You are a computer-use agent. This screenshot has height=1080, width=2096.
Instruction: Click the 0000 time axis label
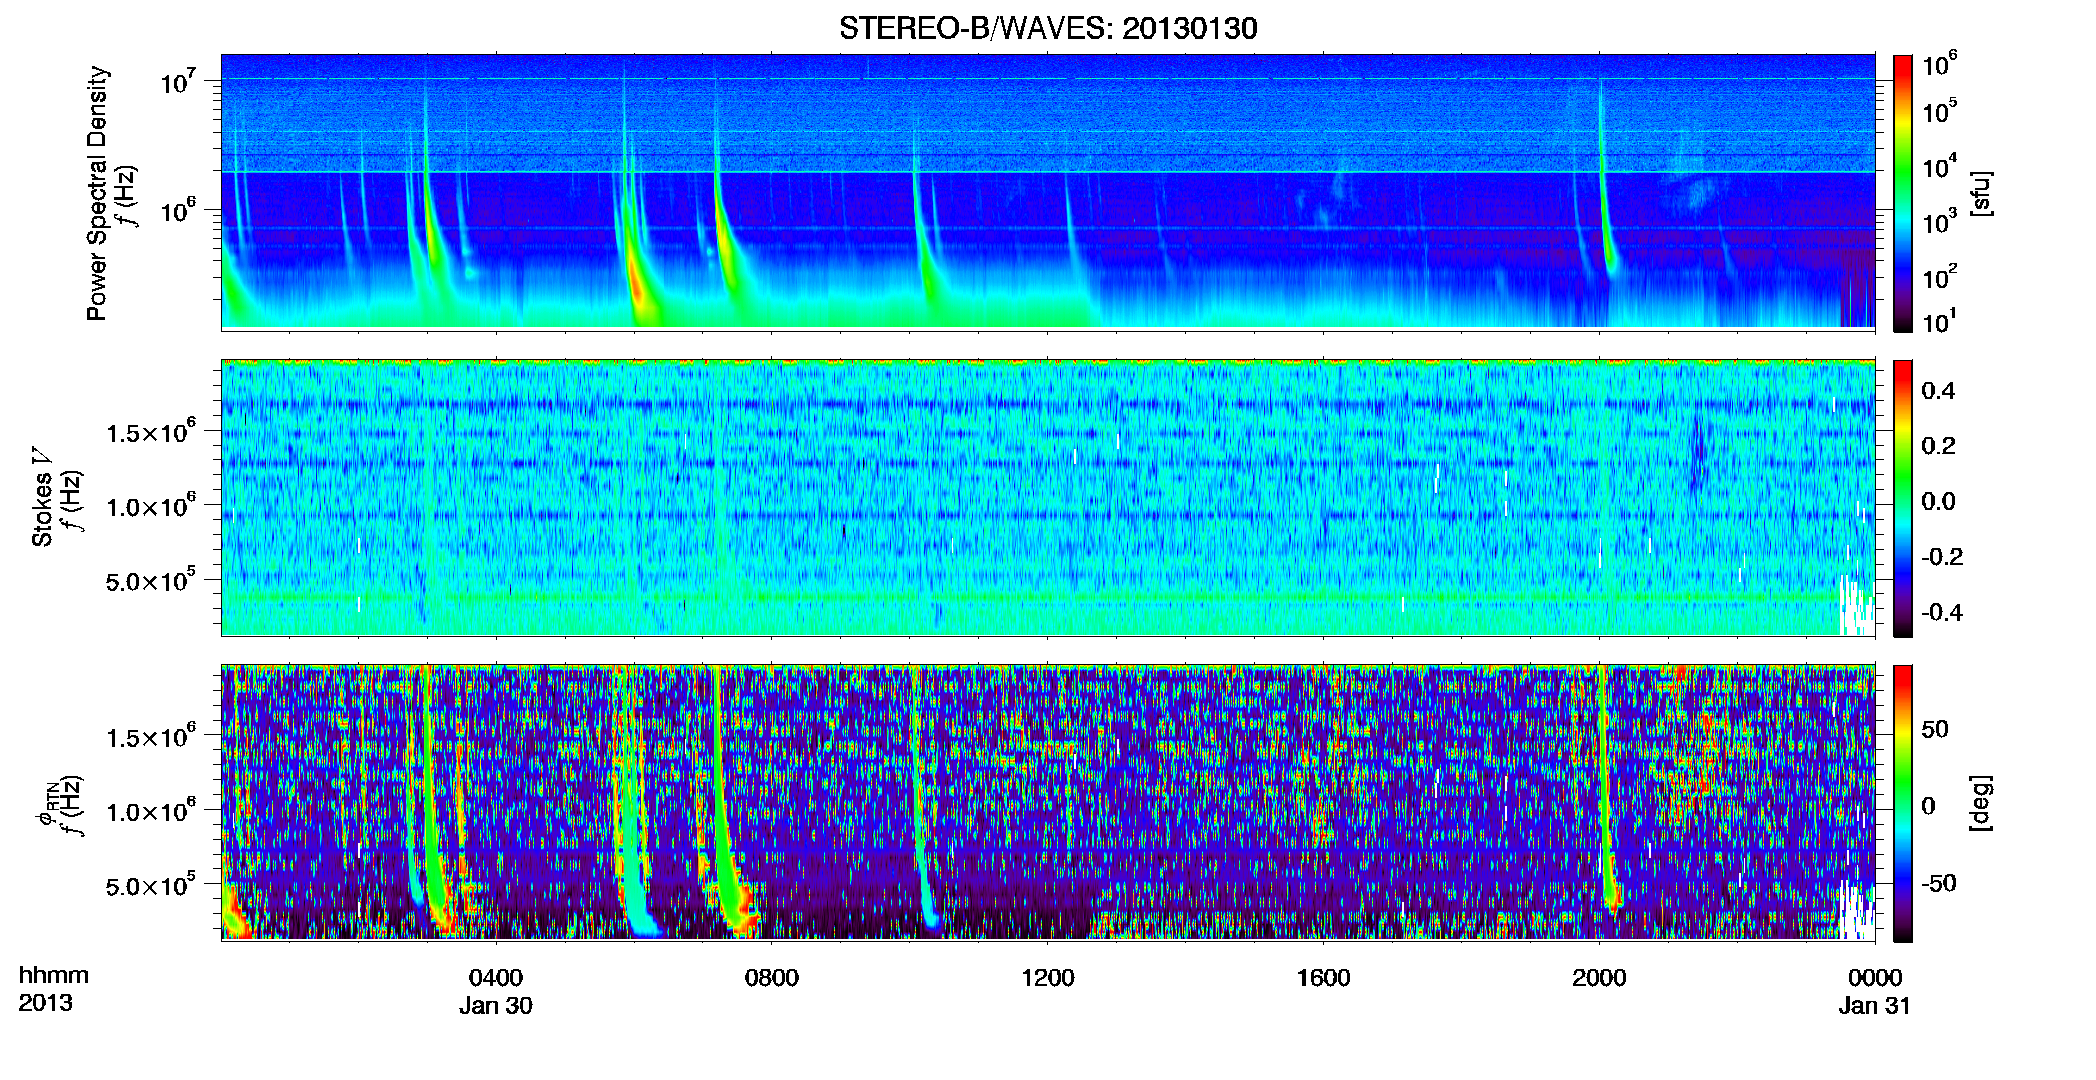pyautogui.click(x=1875, y=977)
